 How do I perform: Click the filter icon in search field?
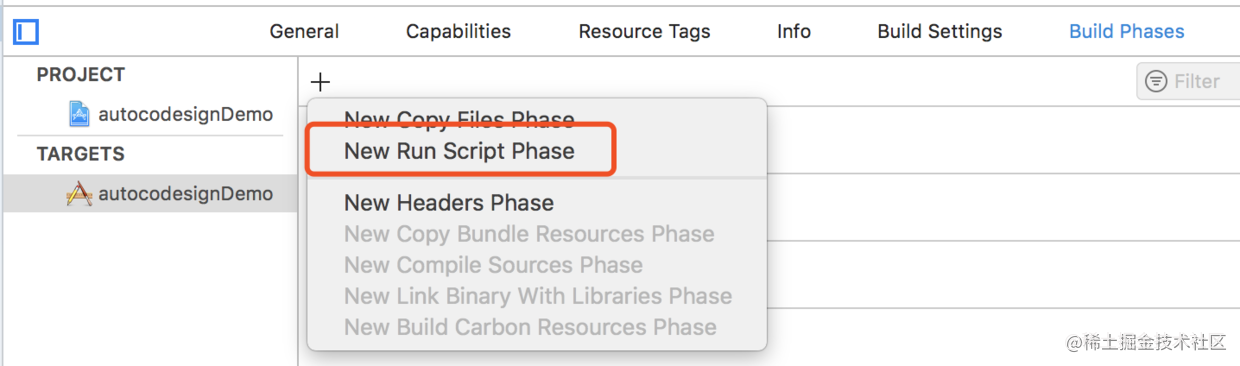point(1157,82)
